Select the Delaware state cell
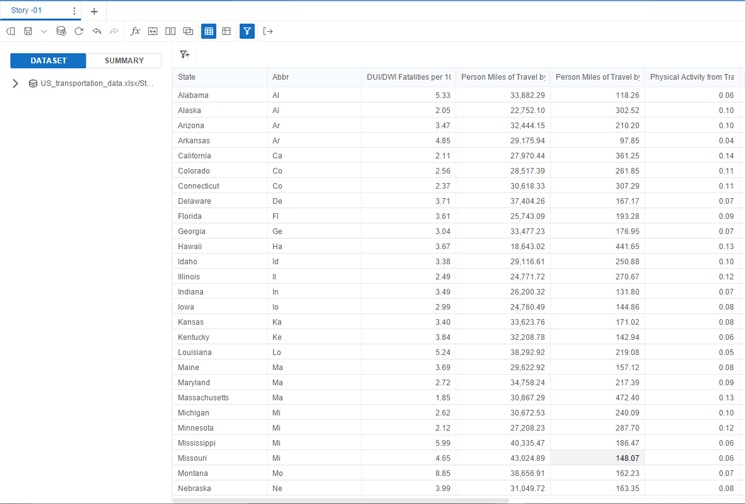 [x=220, y=201]
